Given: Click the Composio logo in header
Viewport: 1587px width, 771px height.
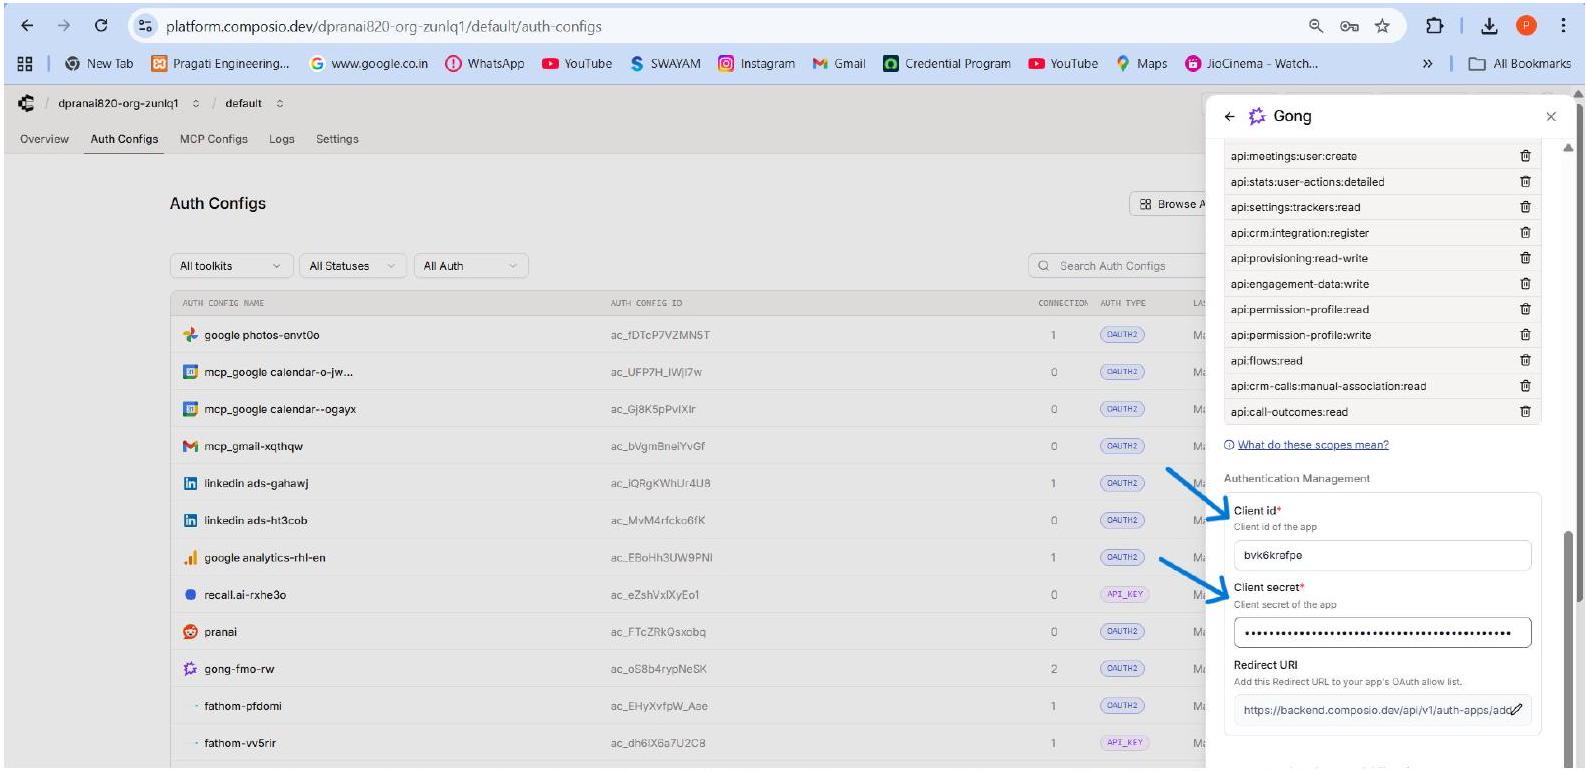Looking at the screenshot, I should (x=26, y=103).
